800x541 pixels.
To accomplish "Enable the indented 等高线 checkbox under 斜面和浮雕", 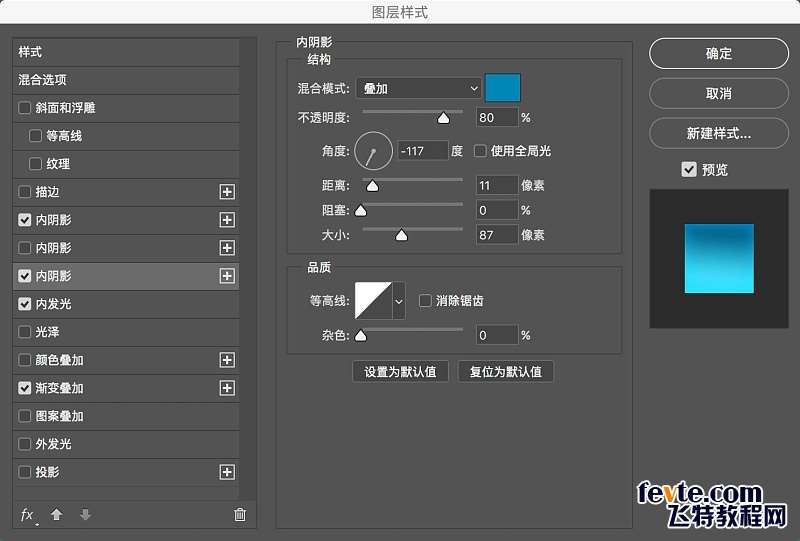I will click(35, 136).
